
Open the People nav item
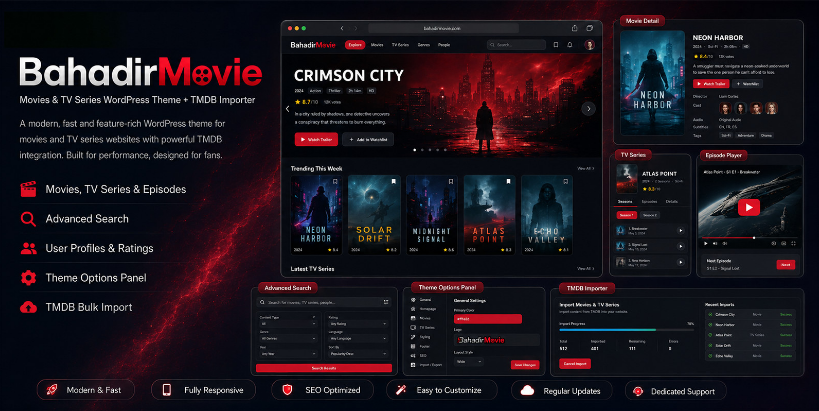pos(444,45)
